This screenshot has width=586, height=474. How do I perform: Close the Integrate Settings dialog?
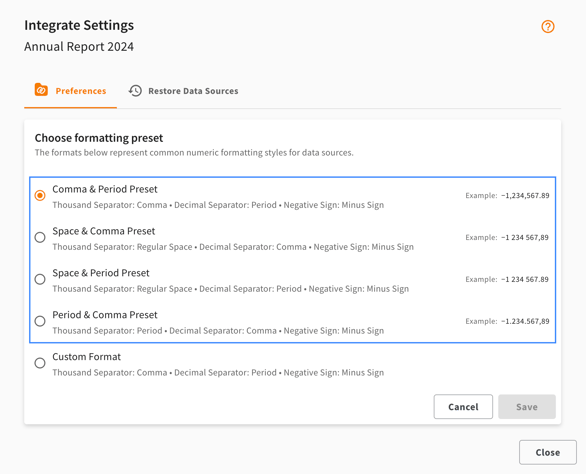(548, 452)
